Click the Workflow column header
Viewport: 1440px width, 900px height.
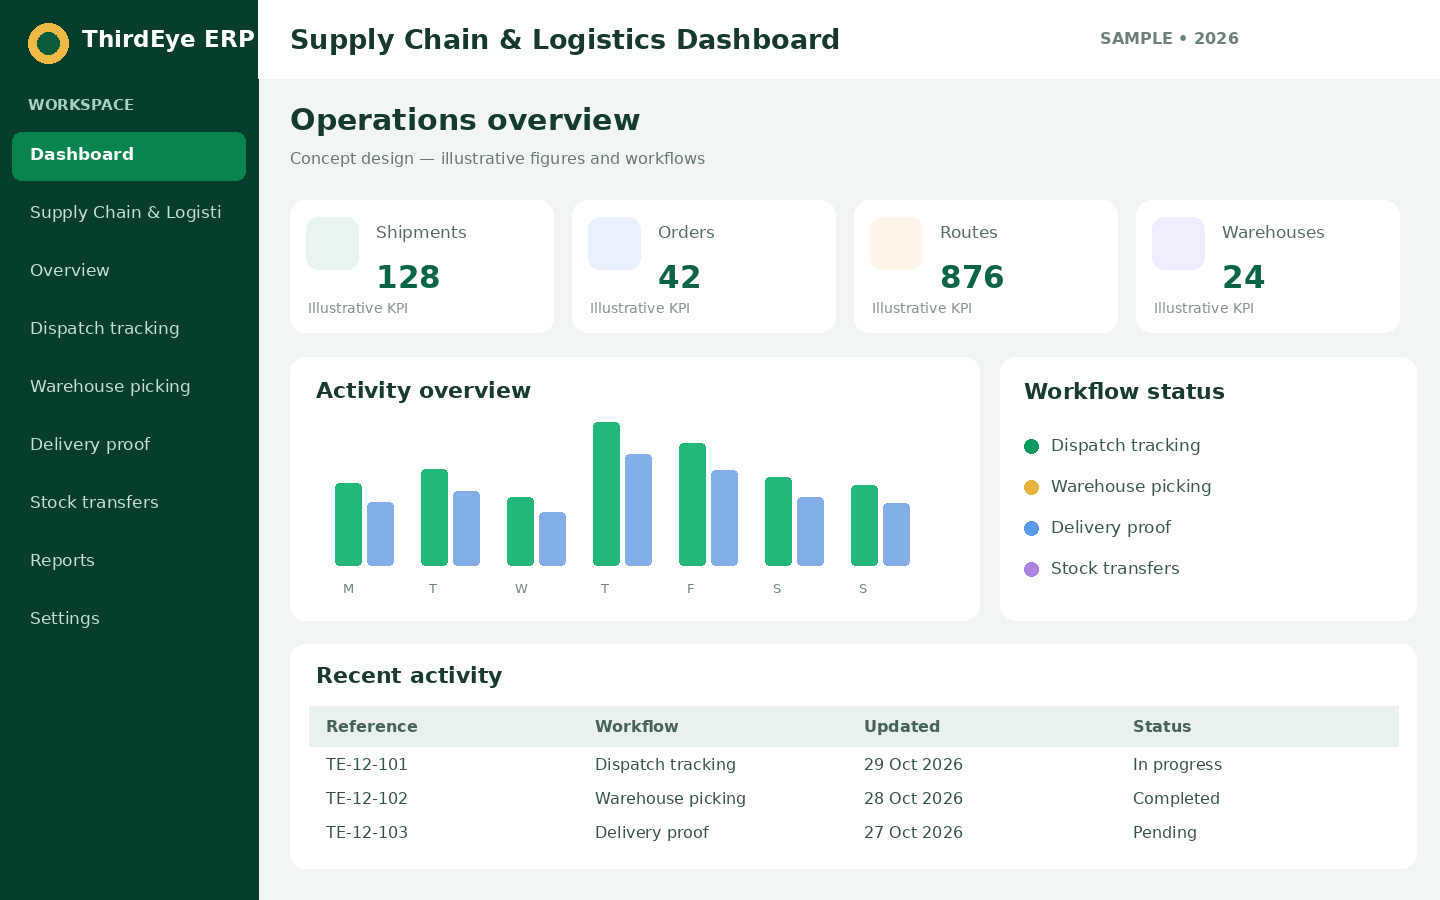[x=637, y=726]
